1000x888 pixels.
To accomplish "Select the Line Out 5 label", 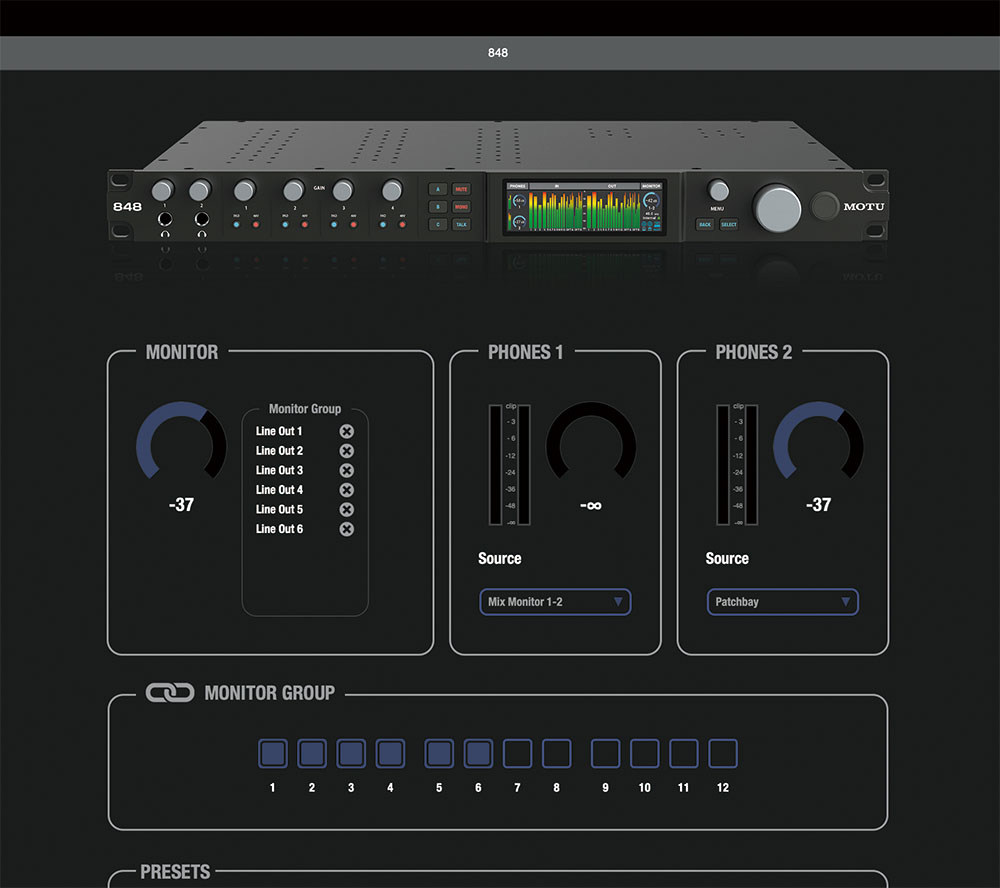I will [279, 510].
